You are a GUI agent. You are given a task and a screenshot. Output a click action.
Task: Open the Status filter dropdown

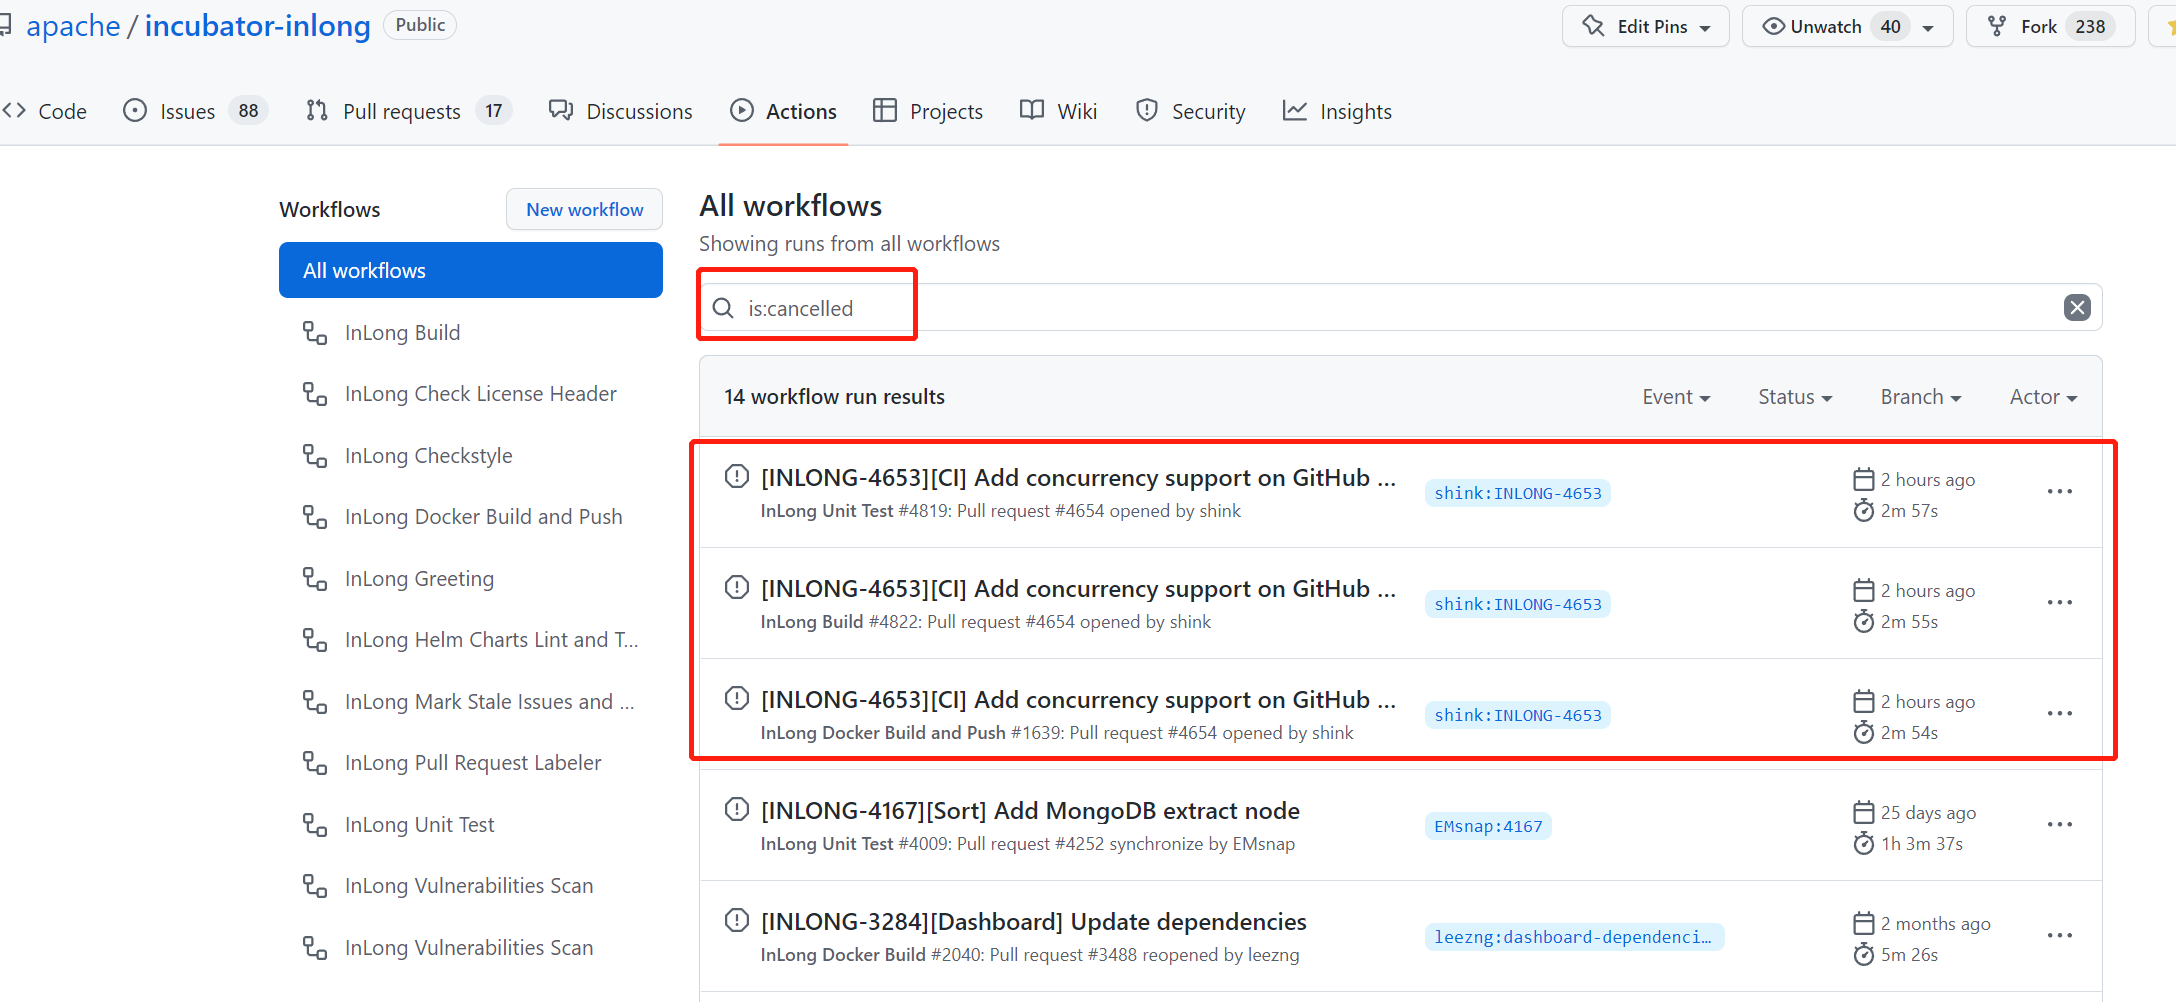(x=1795, y=397)
